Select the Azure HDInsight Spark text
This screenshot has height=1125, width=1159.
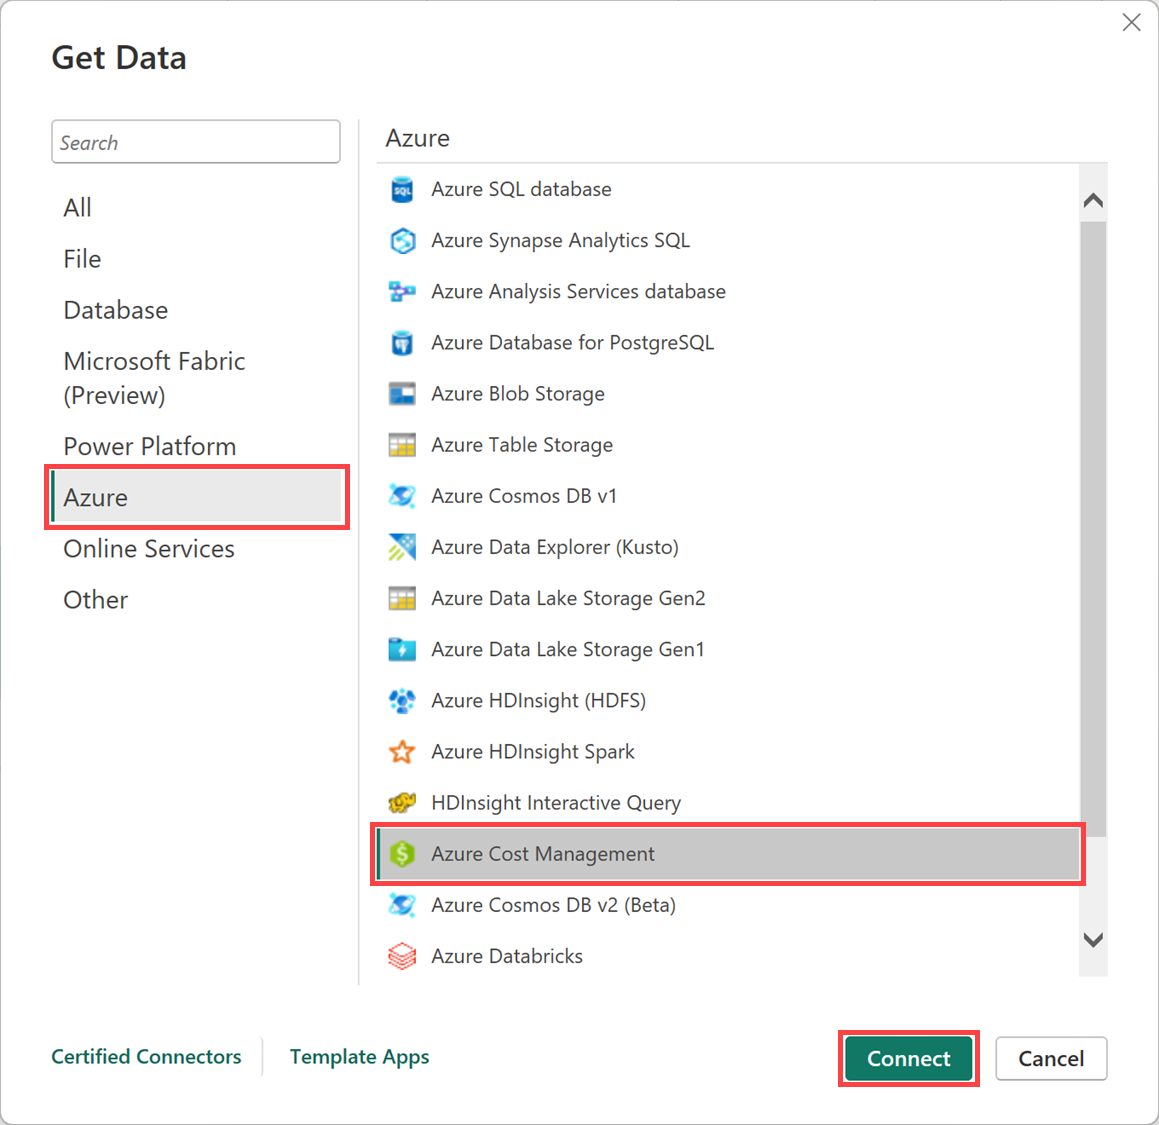[533, 752]
